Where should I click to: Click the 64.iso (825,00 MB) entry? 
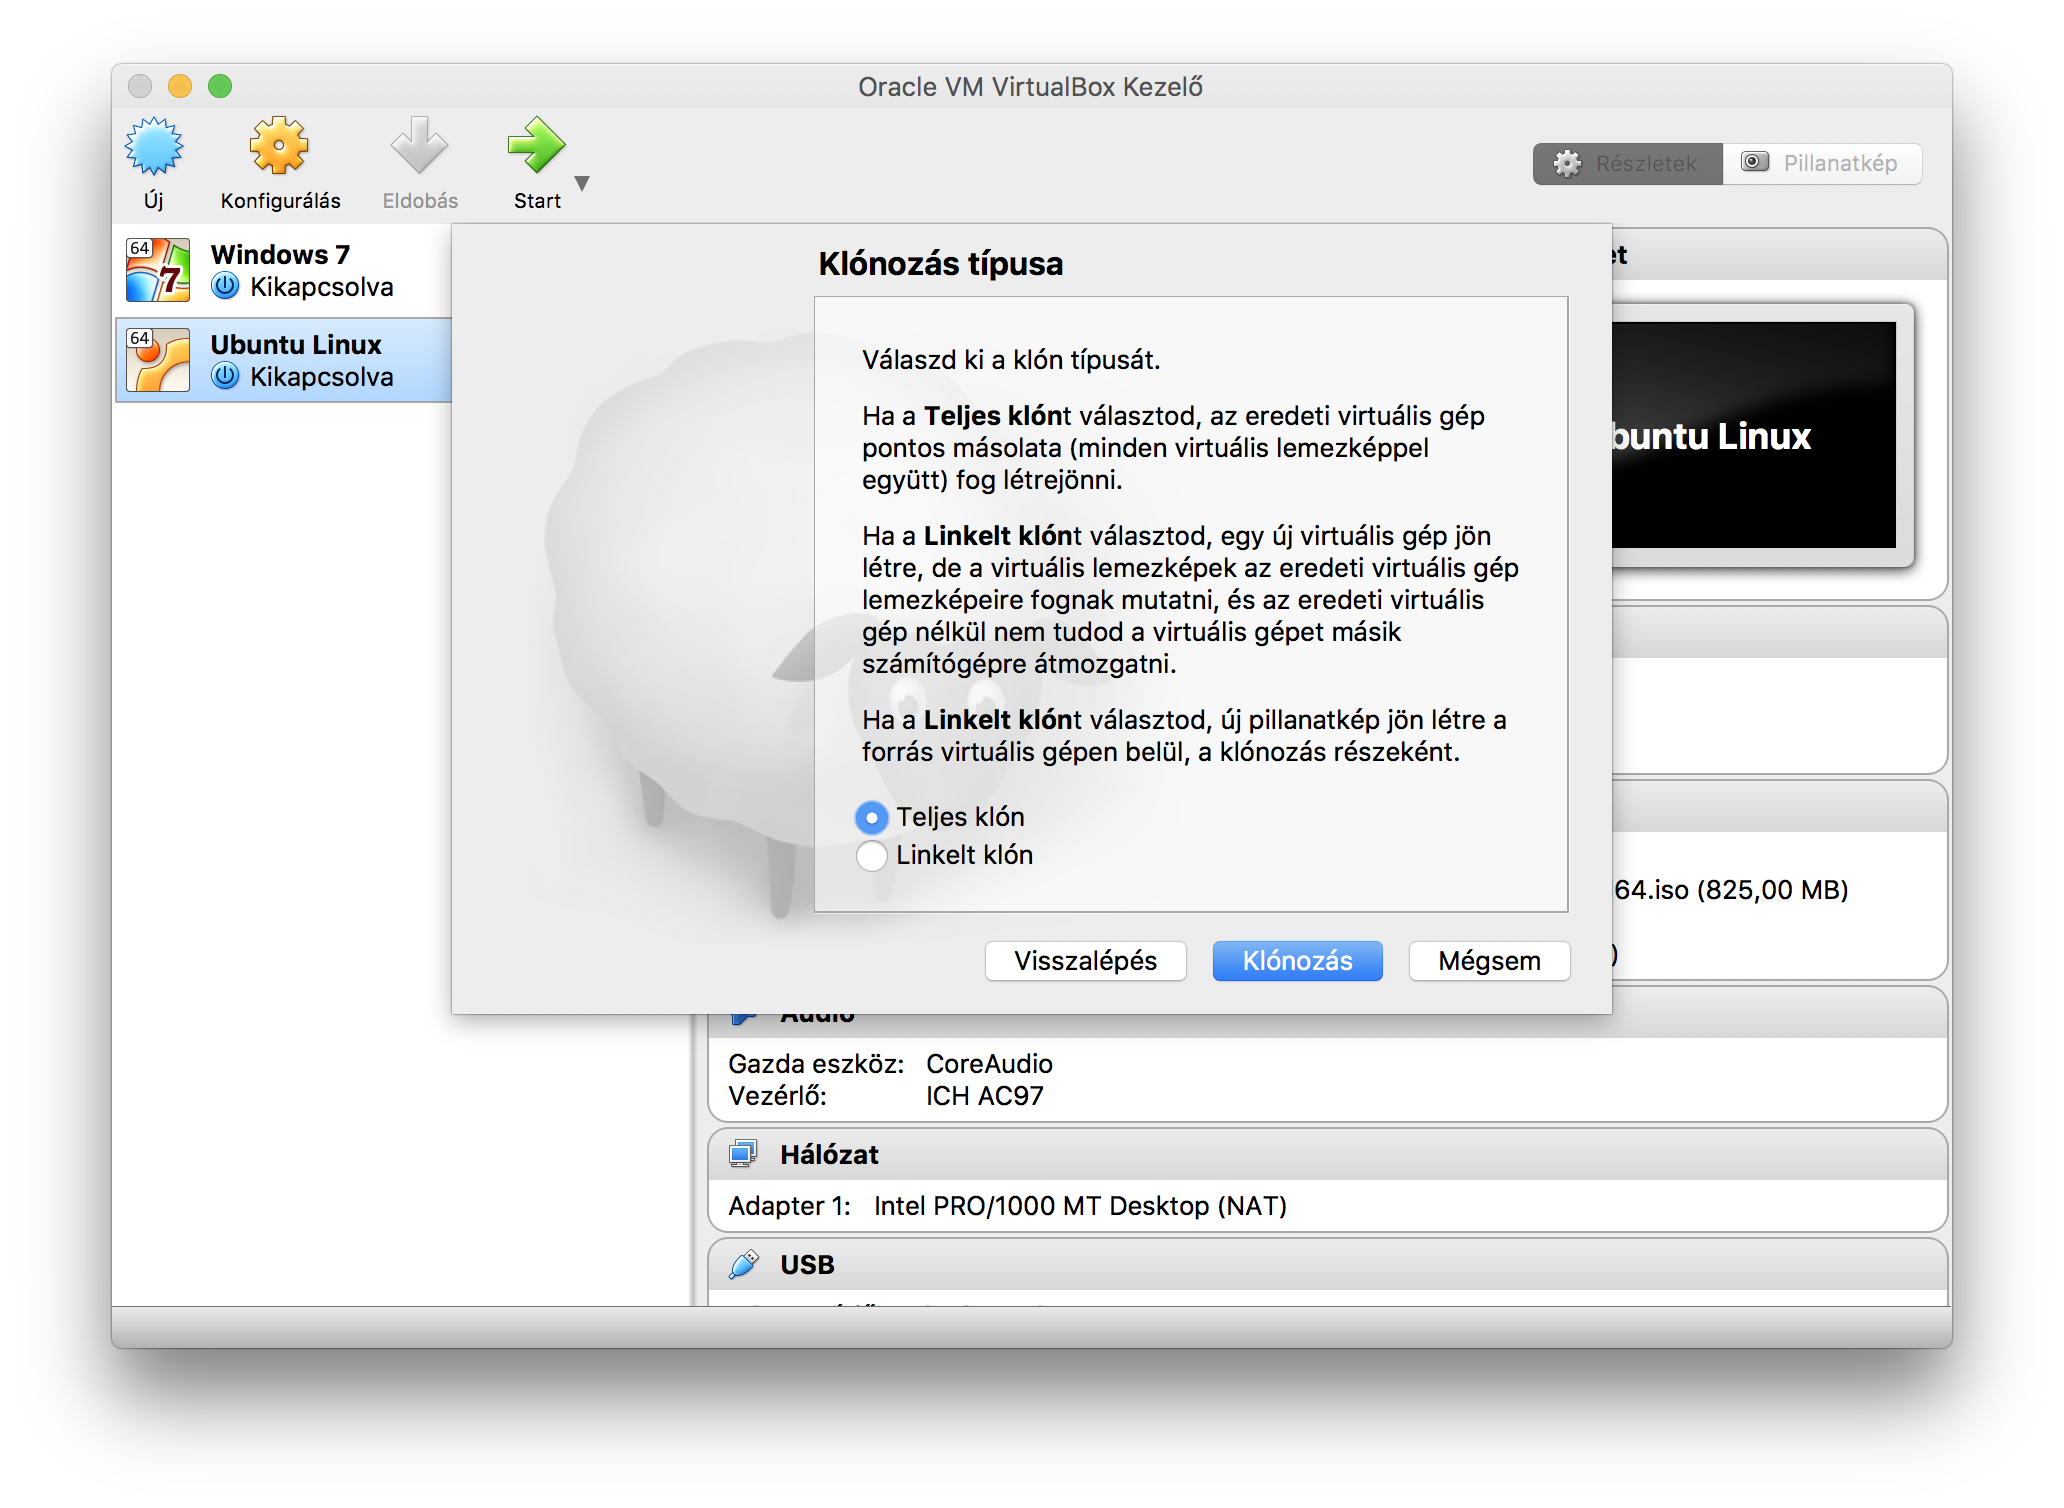click(x=1731, y=890)
